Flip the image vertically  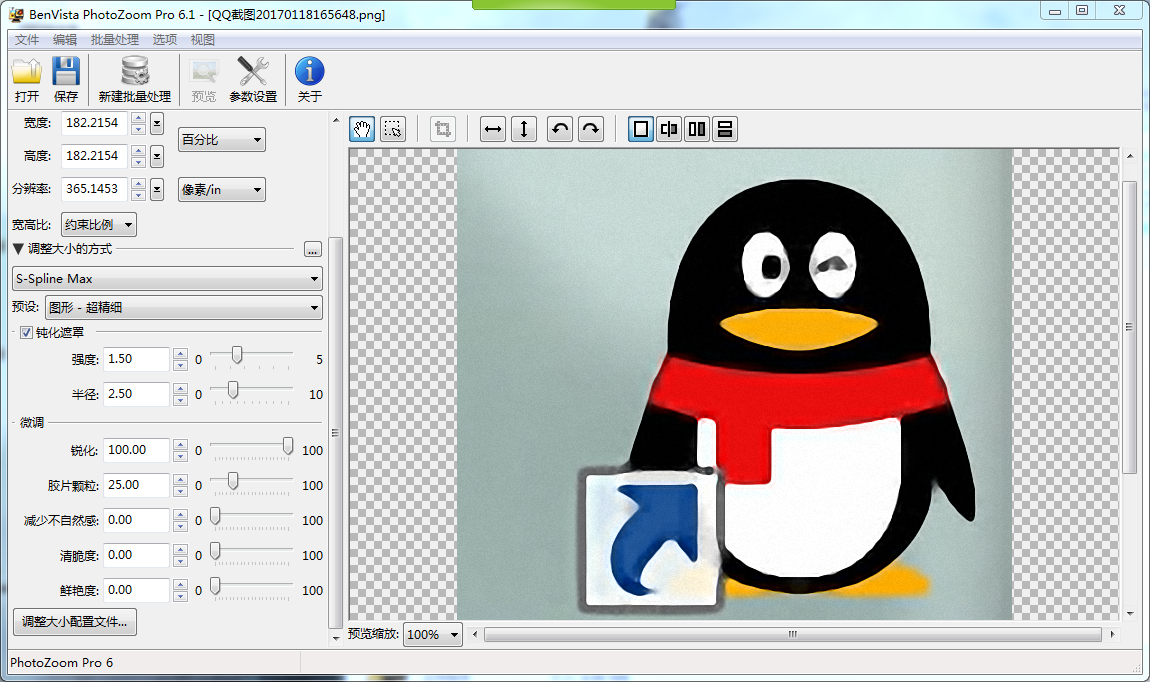pos(524,130)
